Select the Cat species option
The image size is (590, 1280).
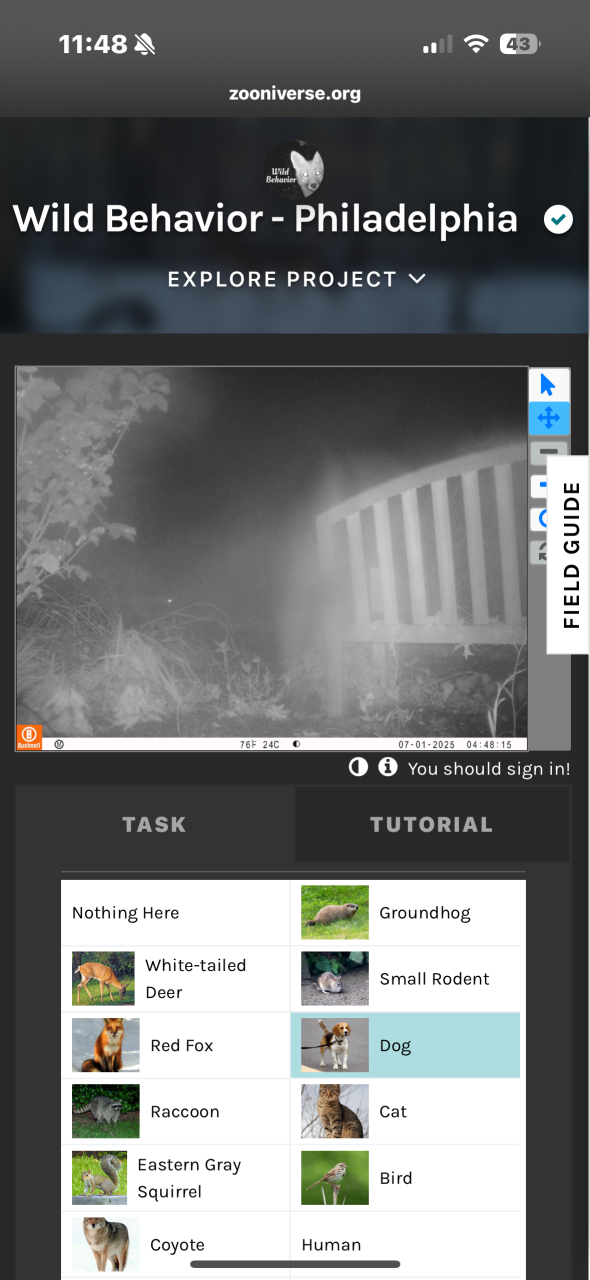pos(406,1111)
